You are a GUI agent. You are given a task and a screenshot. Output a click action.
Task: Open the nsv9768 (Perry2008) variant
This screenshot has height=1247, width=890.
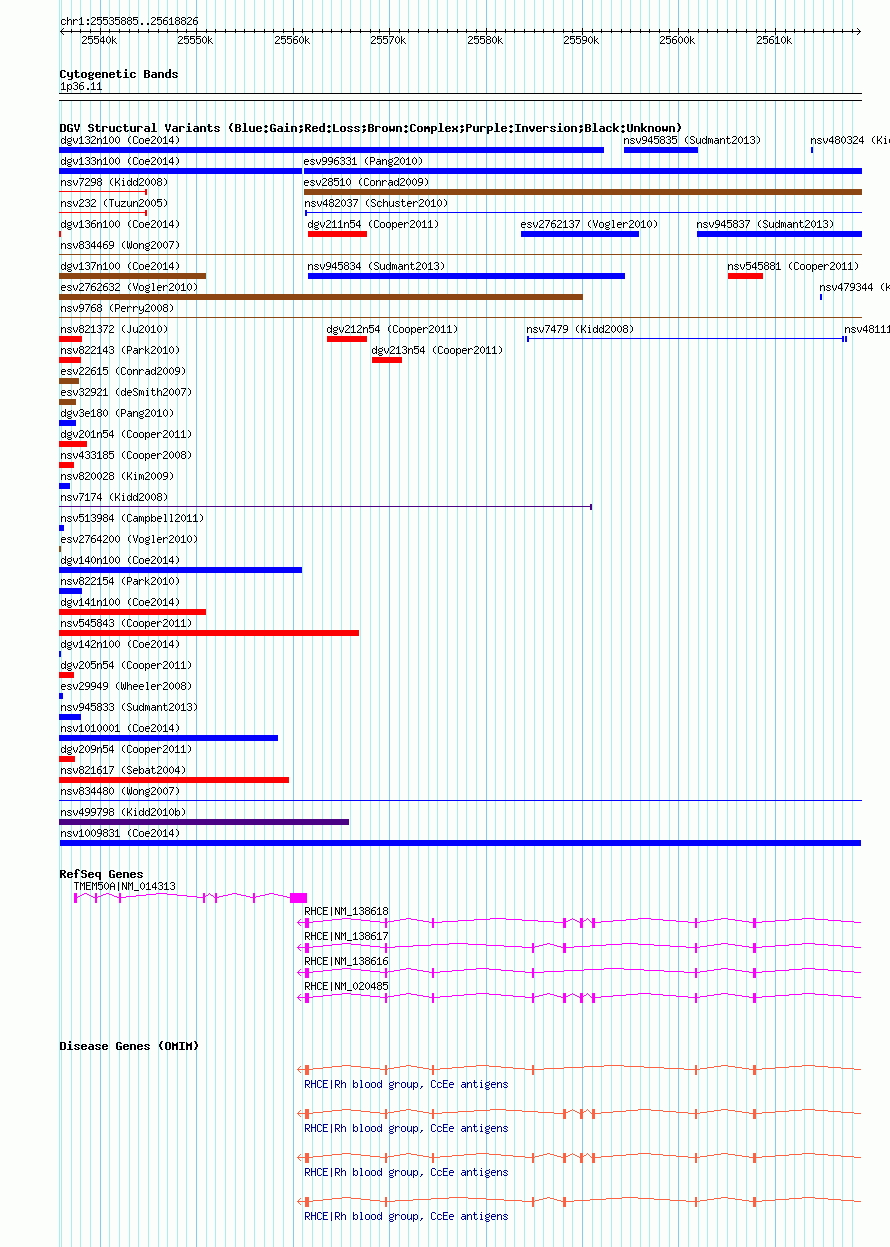tap(460, 318)
